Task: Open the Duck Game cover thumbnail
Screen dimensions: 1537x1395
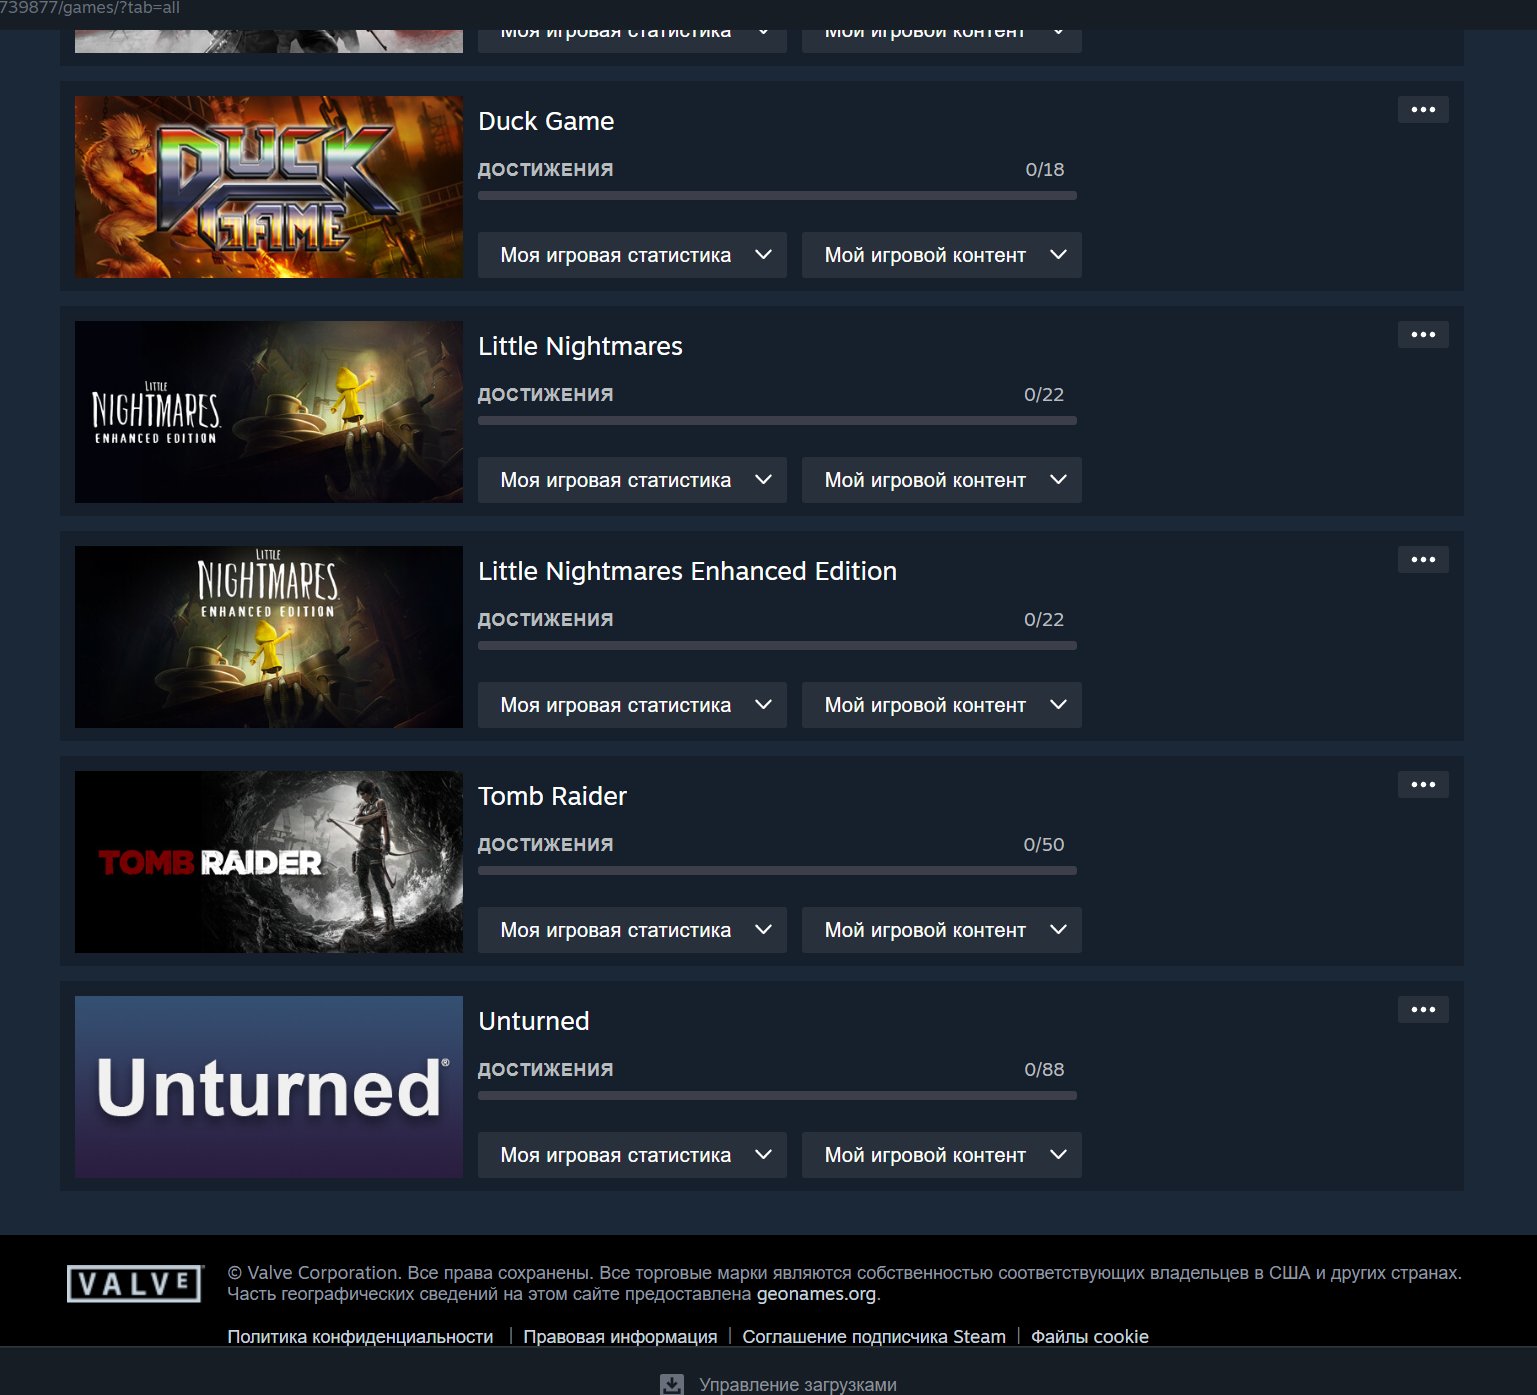Action: (x=269, y=187)
